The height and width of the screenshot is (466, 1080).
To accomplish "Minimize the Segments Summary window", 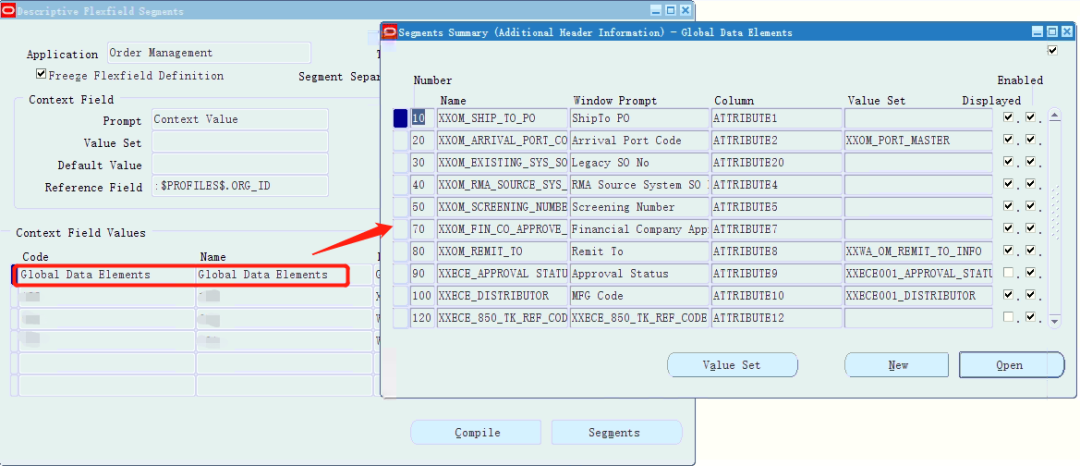I will coord(1038,32).
